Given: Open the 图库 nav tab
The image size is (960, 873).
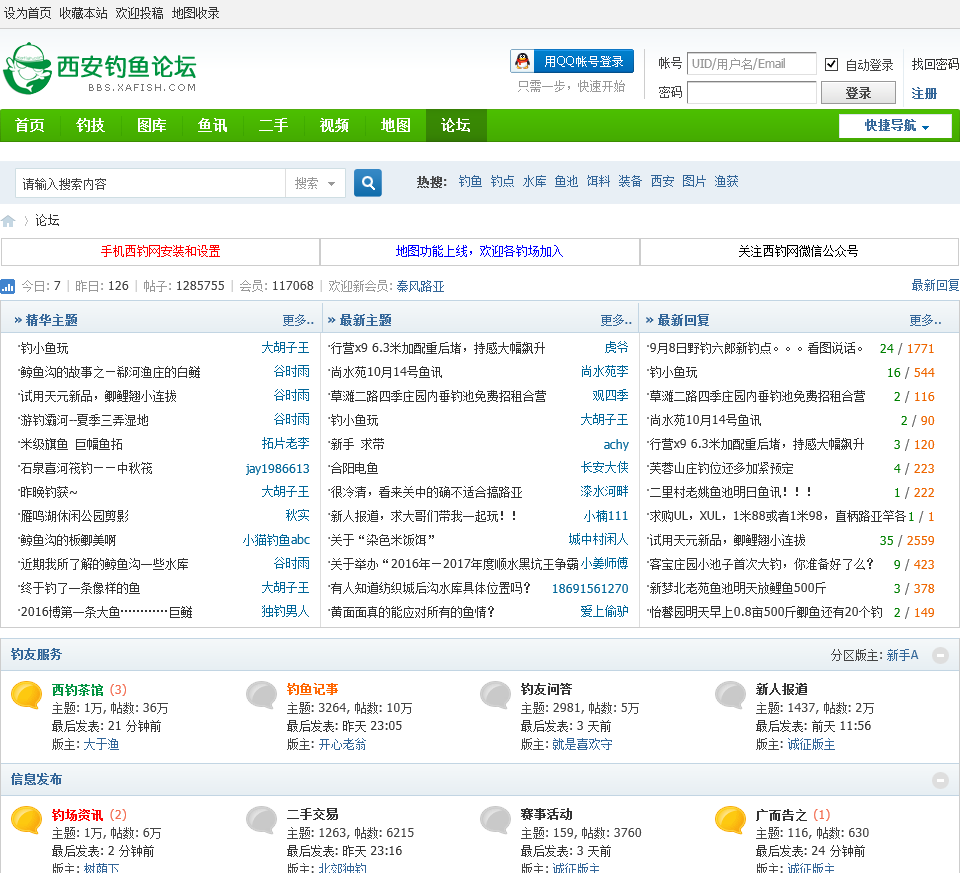Looking at the screenshot, I should (151, 126).
